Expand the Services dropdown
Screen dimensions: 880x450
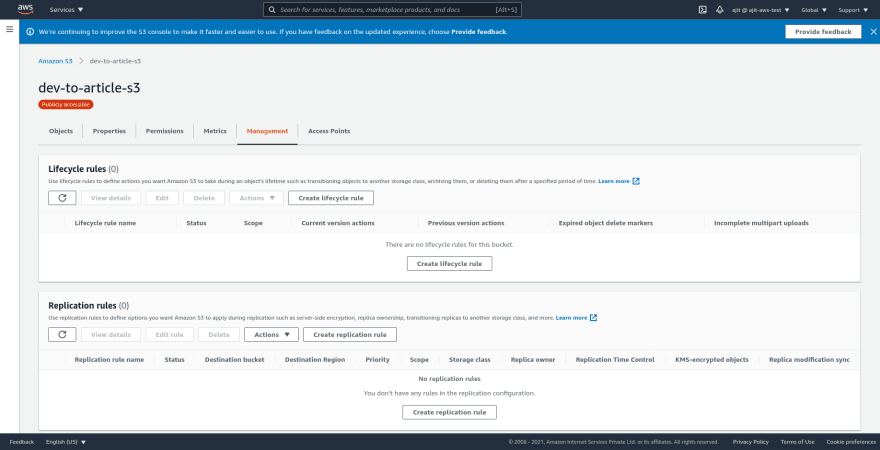pos(66,10)
